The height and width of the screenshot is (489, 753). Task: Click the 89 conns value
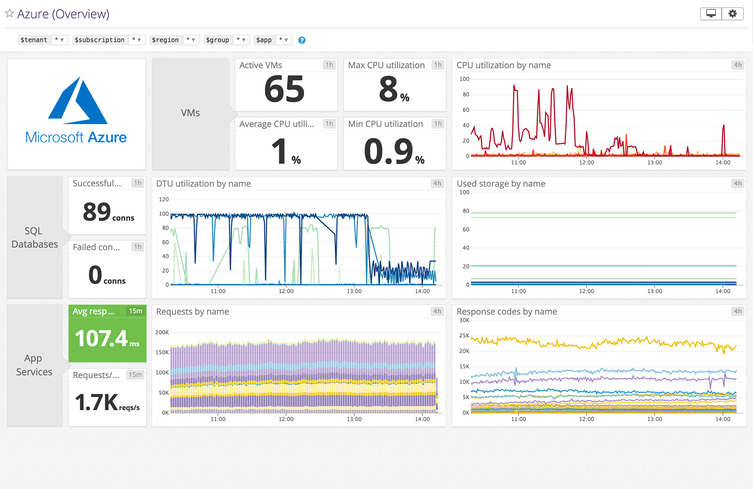108,212
